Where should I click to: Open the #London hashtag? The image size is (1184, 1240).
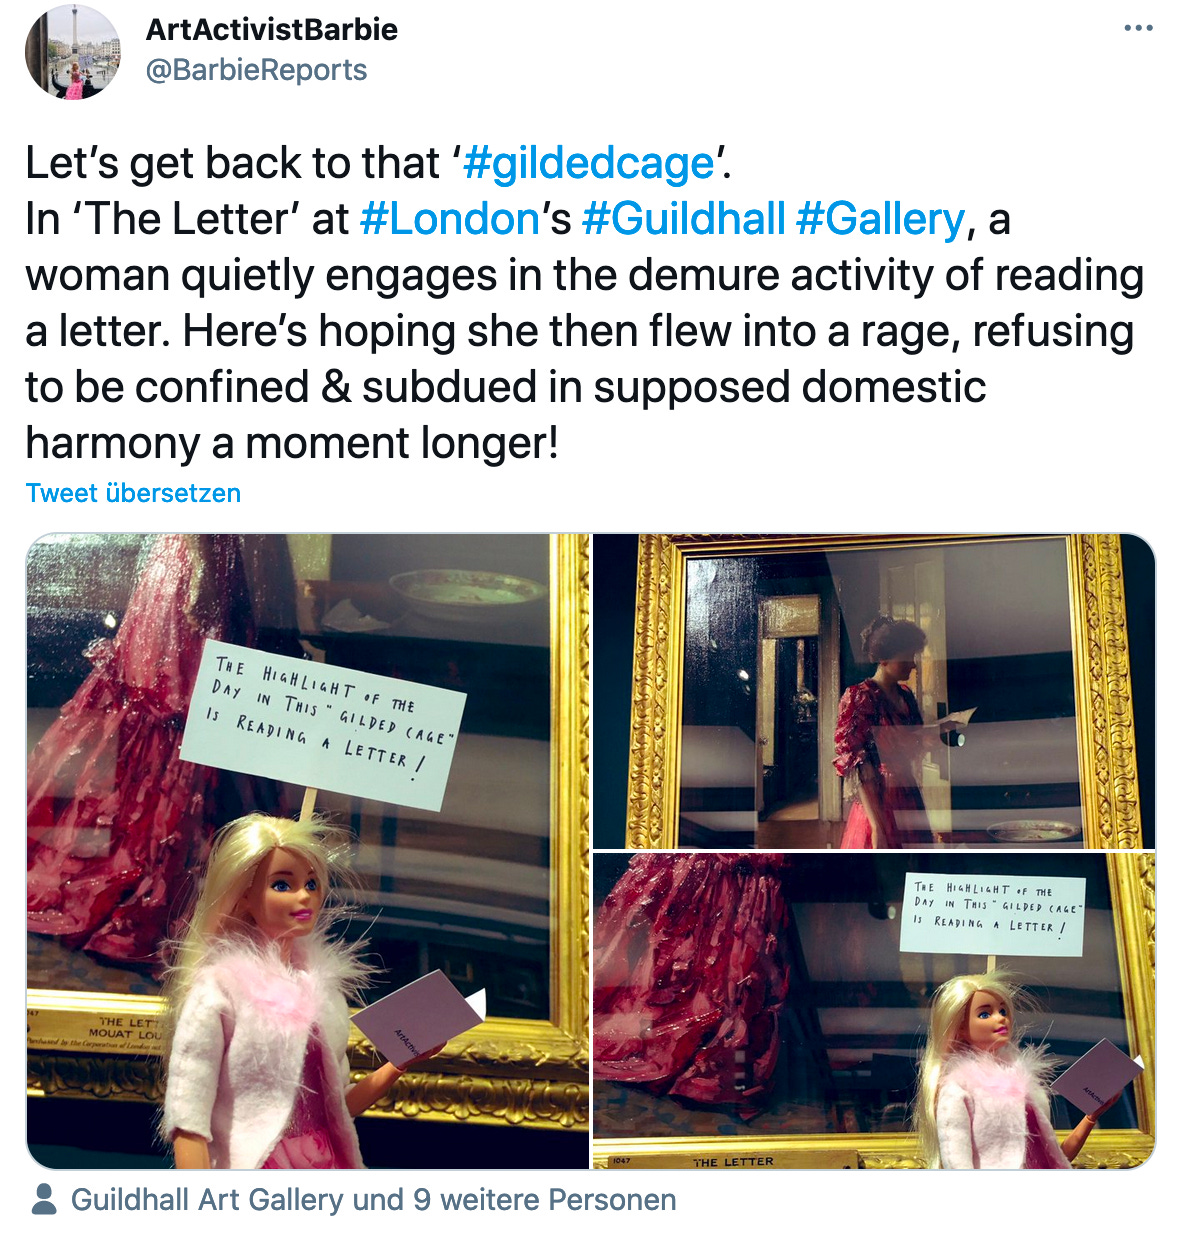(450, 219)
